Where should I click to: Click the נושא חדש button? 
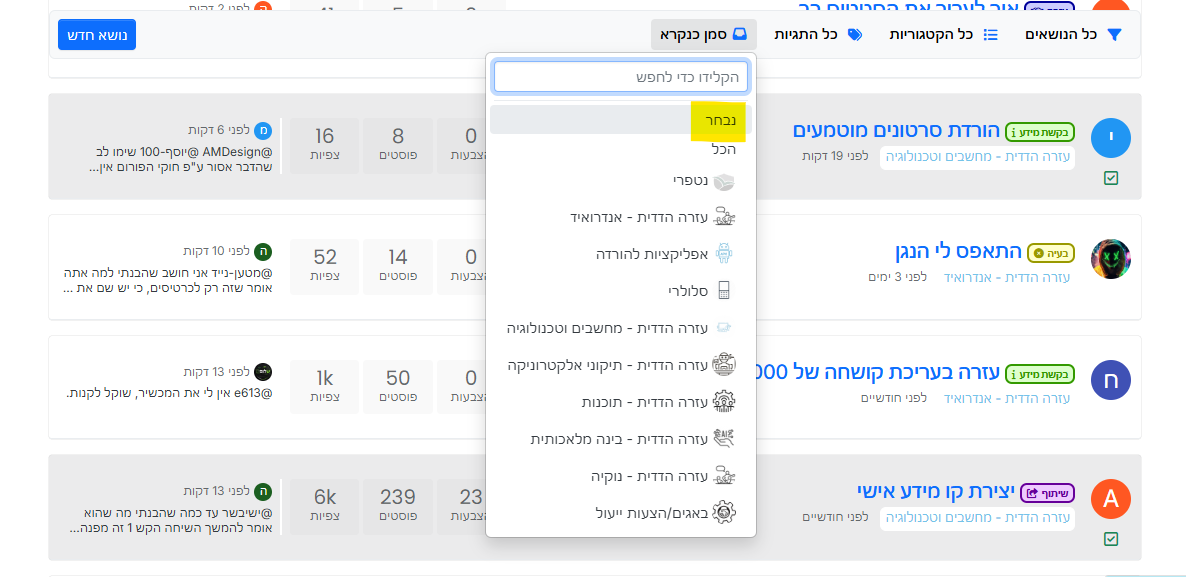tap(97, 34)
